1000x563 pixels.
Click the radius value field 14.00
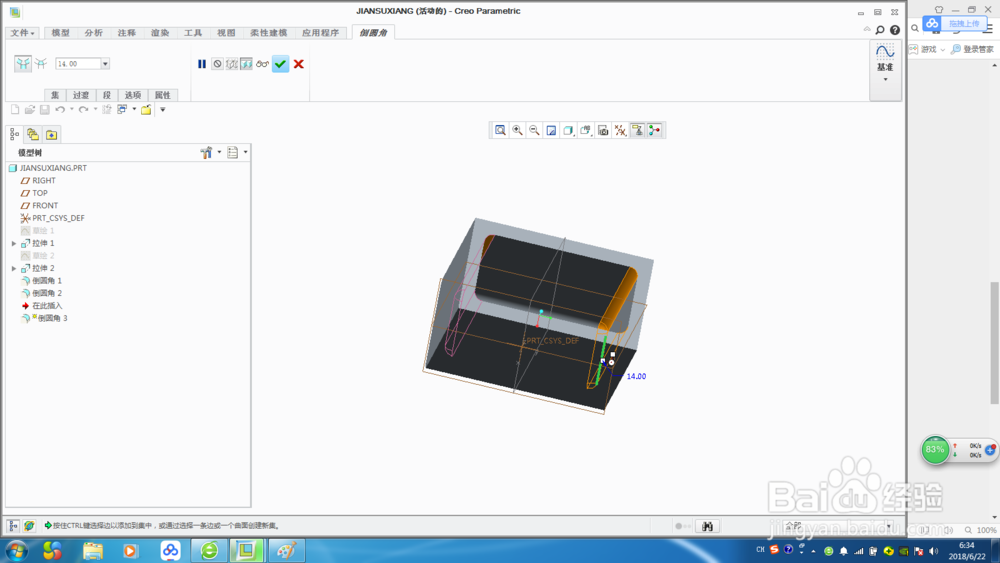[x=78, y=64]
